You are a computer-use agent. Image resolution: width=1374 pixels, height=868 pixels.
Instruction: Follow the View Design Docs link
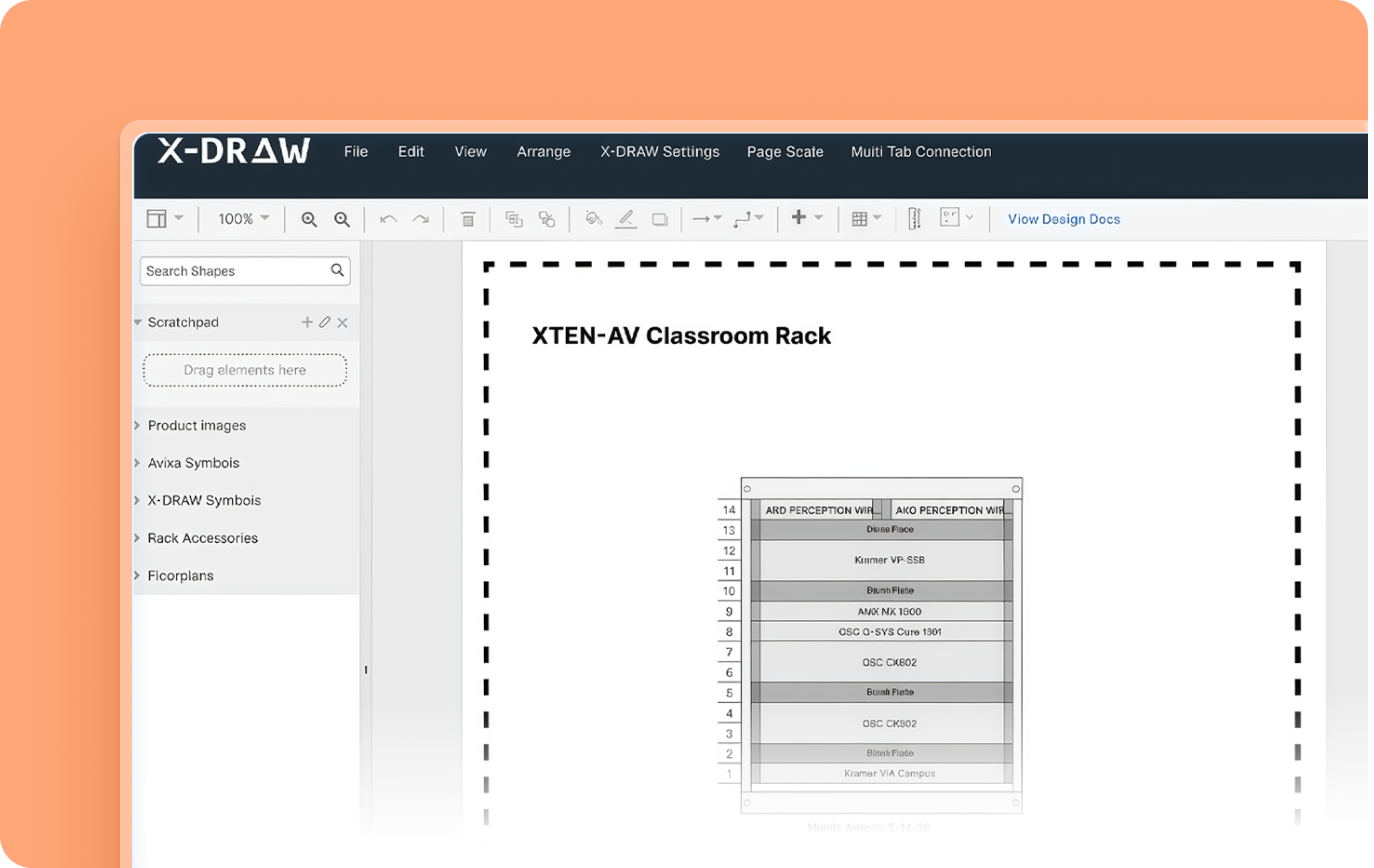coord(1064,219)
